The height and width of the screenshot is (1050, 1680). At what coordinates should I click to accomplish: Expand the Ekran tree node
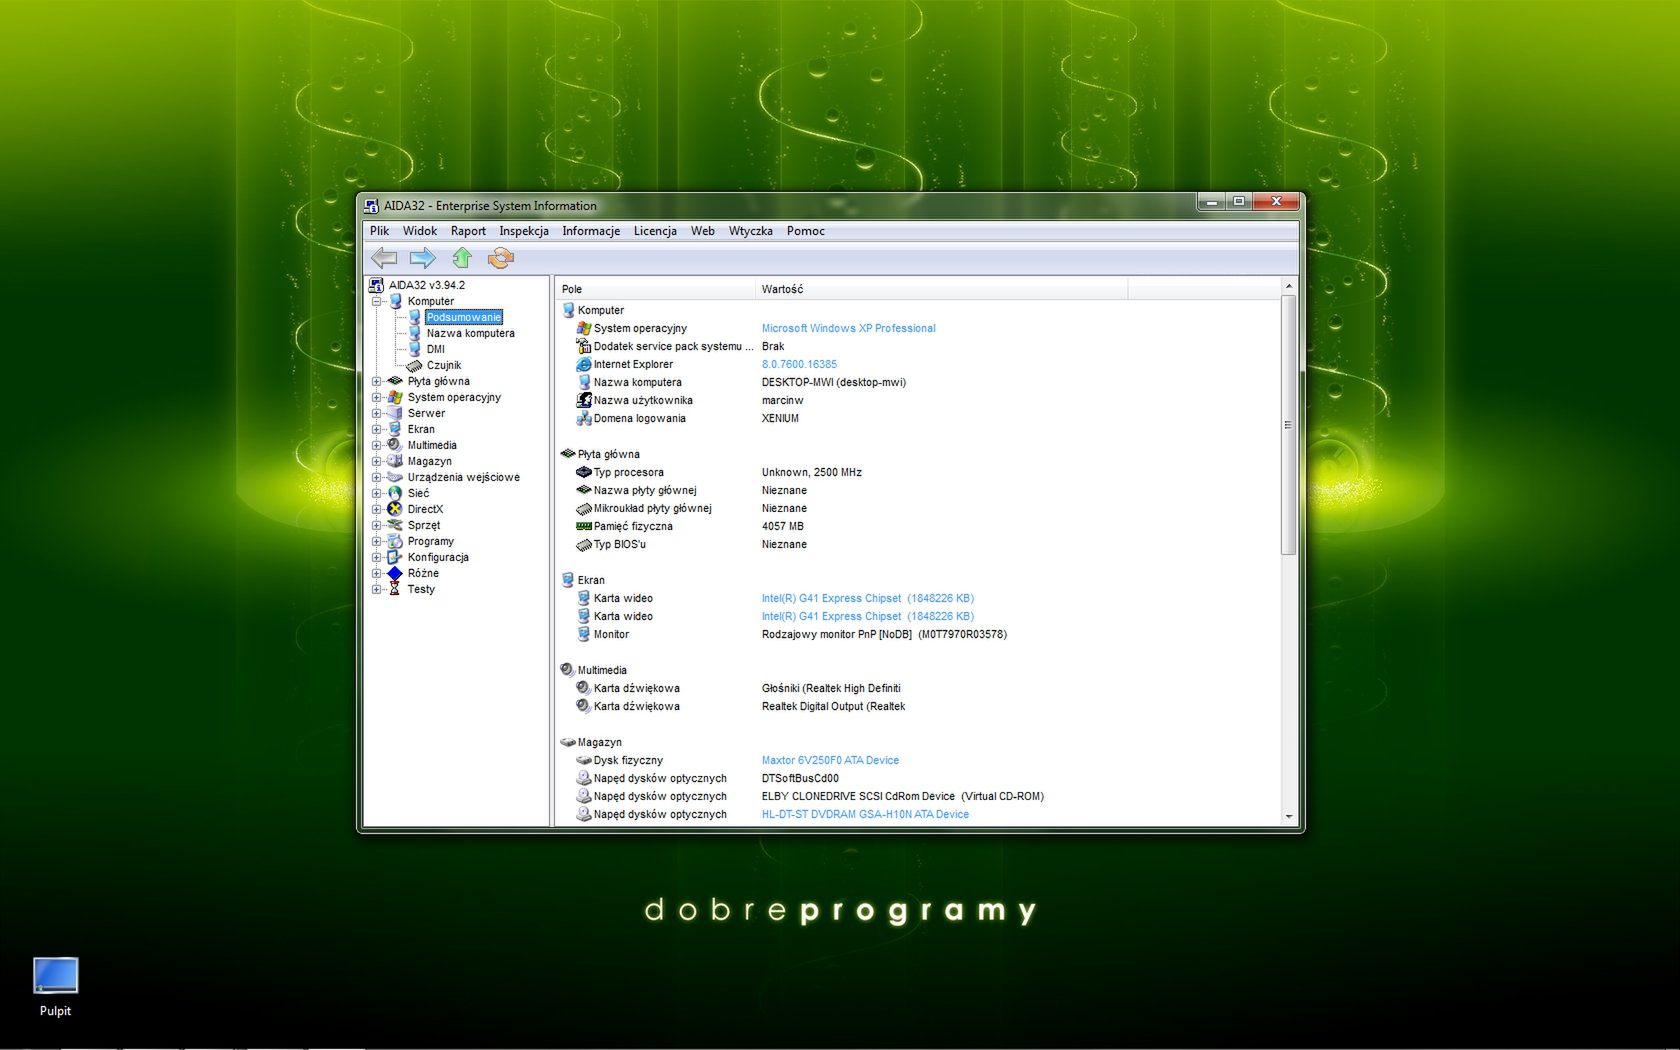377,429
